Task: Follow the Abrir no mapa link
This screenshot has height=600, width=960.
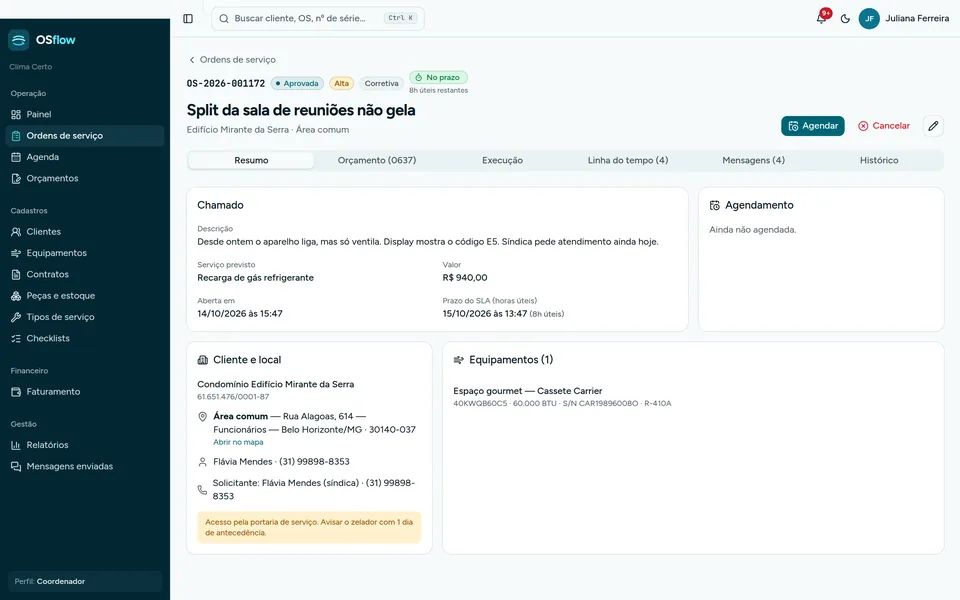Action: pyautogui.click(x=238, y=442)
